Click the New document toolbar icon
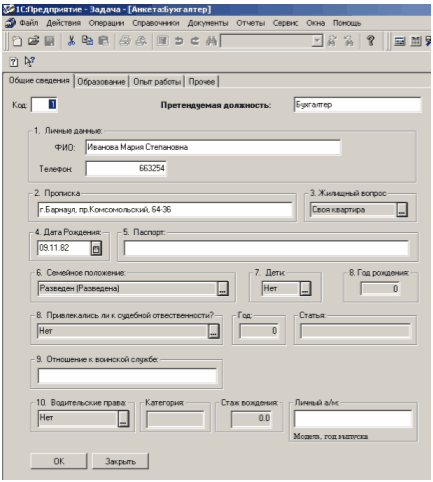The width and height of the screenshot is (433, 482). pos(17,41)
